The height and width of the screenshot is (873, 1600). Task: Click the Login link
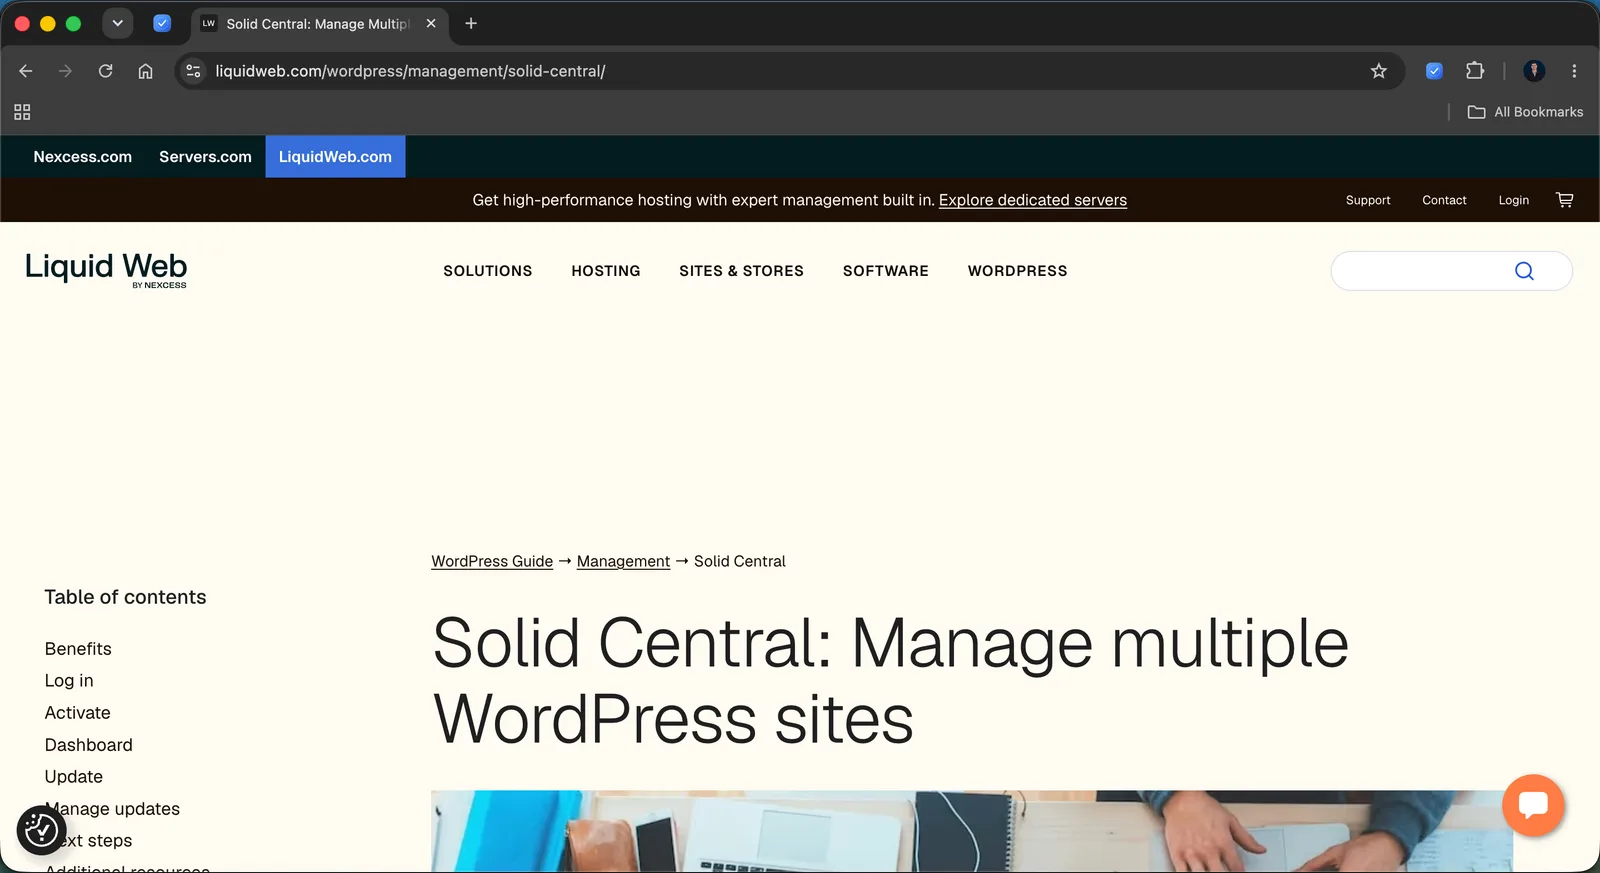point(1513,200)
